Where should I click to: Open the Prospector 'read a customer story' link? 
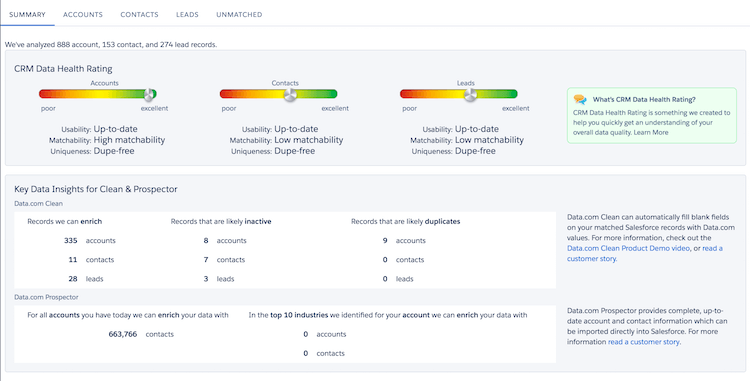click(644, 342)
